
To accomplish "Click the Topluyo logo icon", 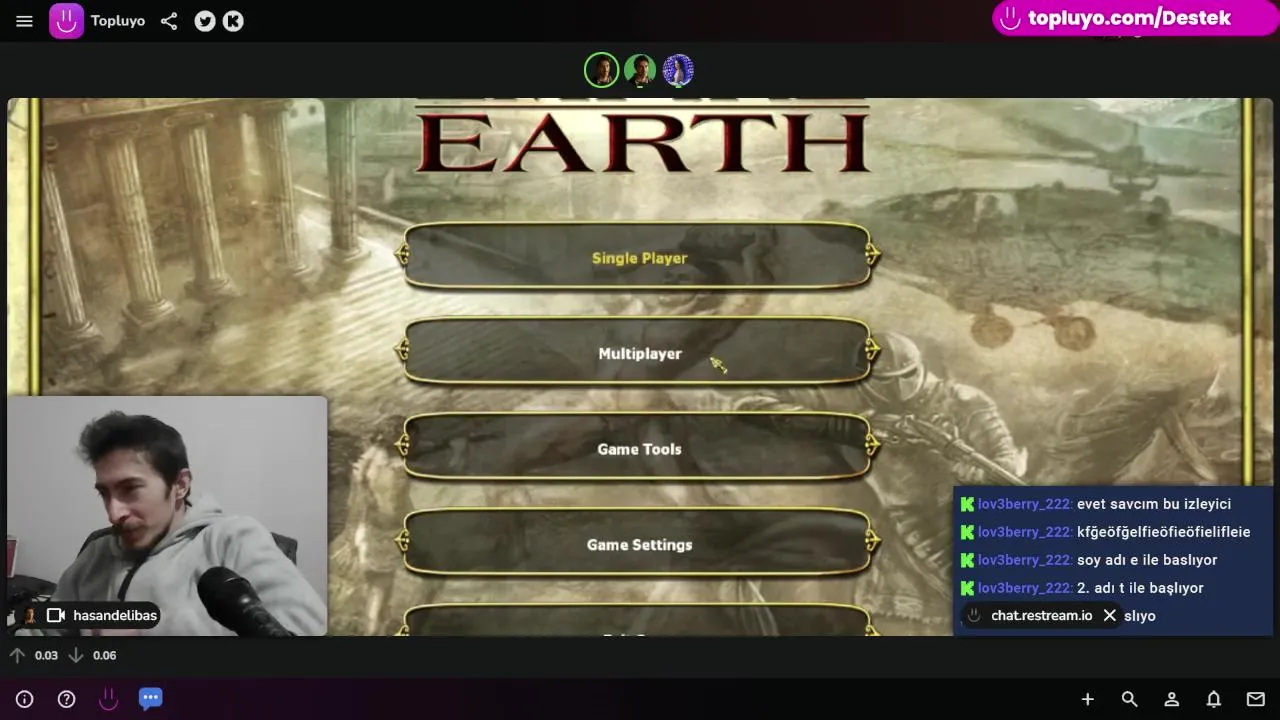I will (x=67, y=21).
